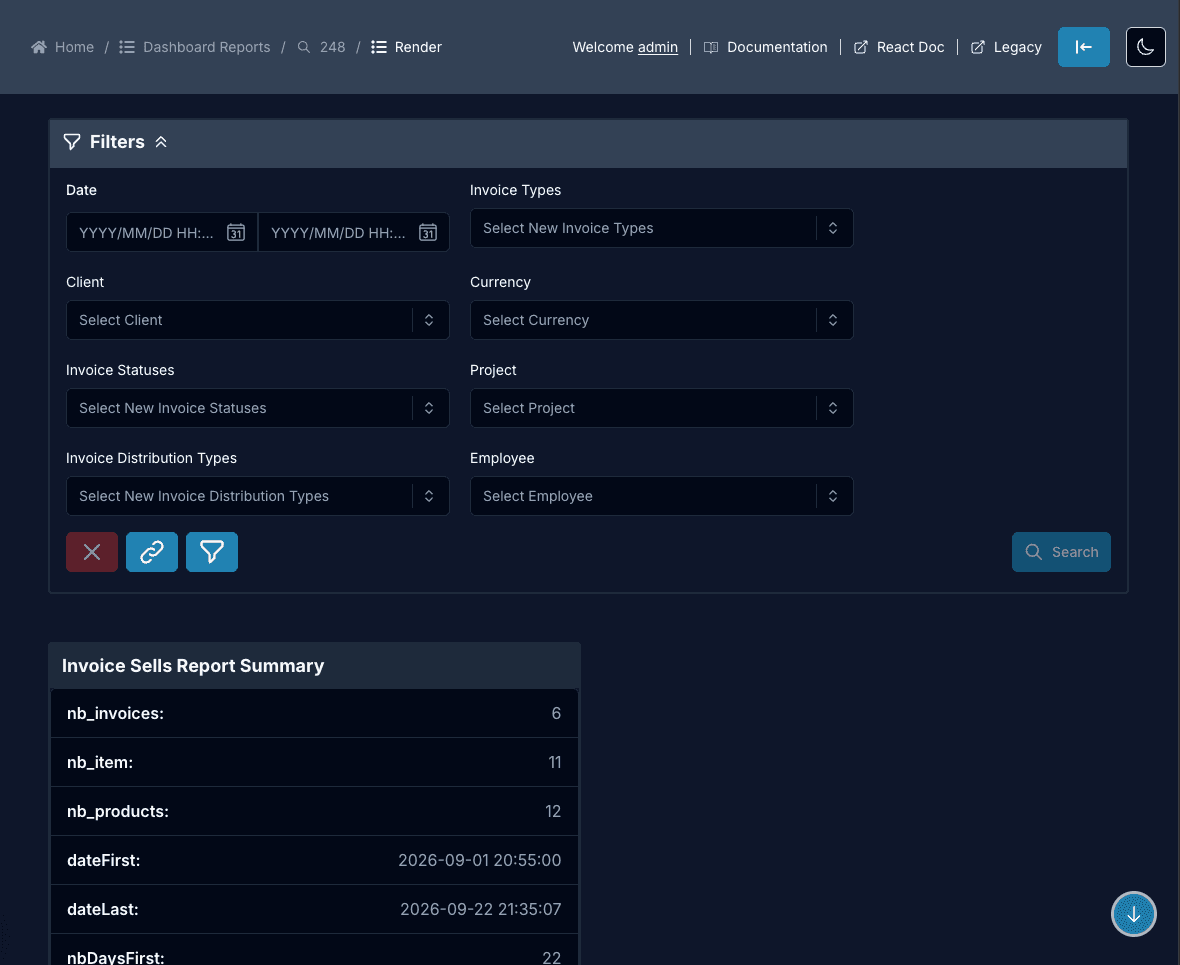
Task: Toggle dark mode with the moon button
Action: tap(1145, 47)
